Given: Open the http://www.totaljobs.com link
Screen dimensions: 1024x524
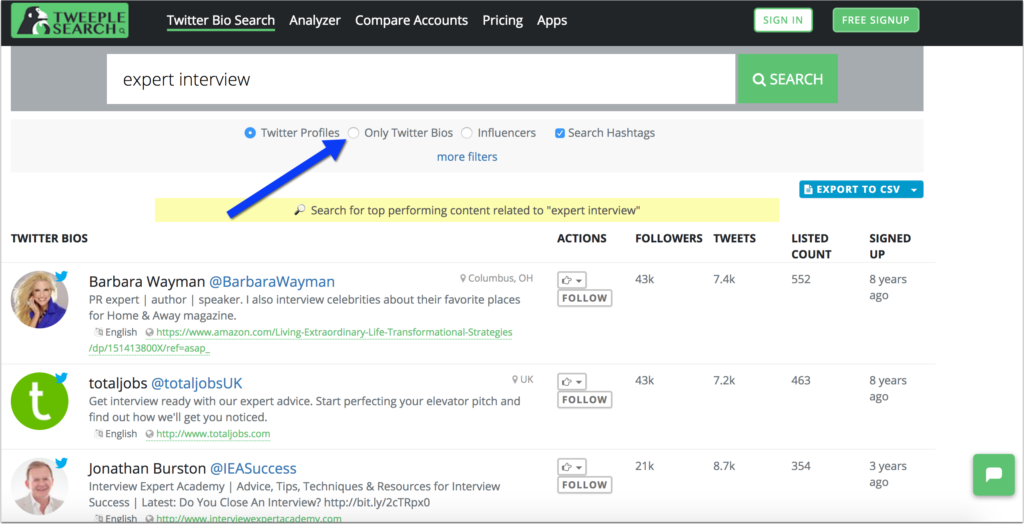Looking at the screenshot, I should [213, 434].
